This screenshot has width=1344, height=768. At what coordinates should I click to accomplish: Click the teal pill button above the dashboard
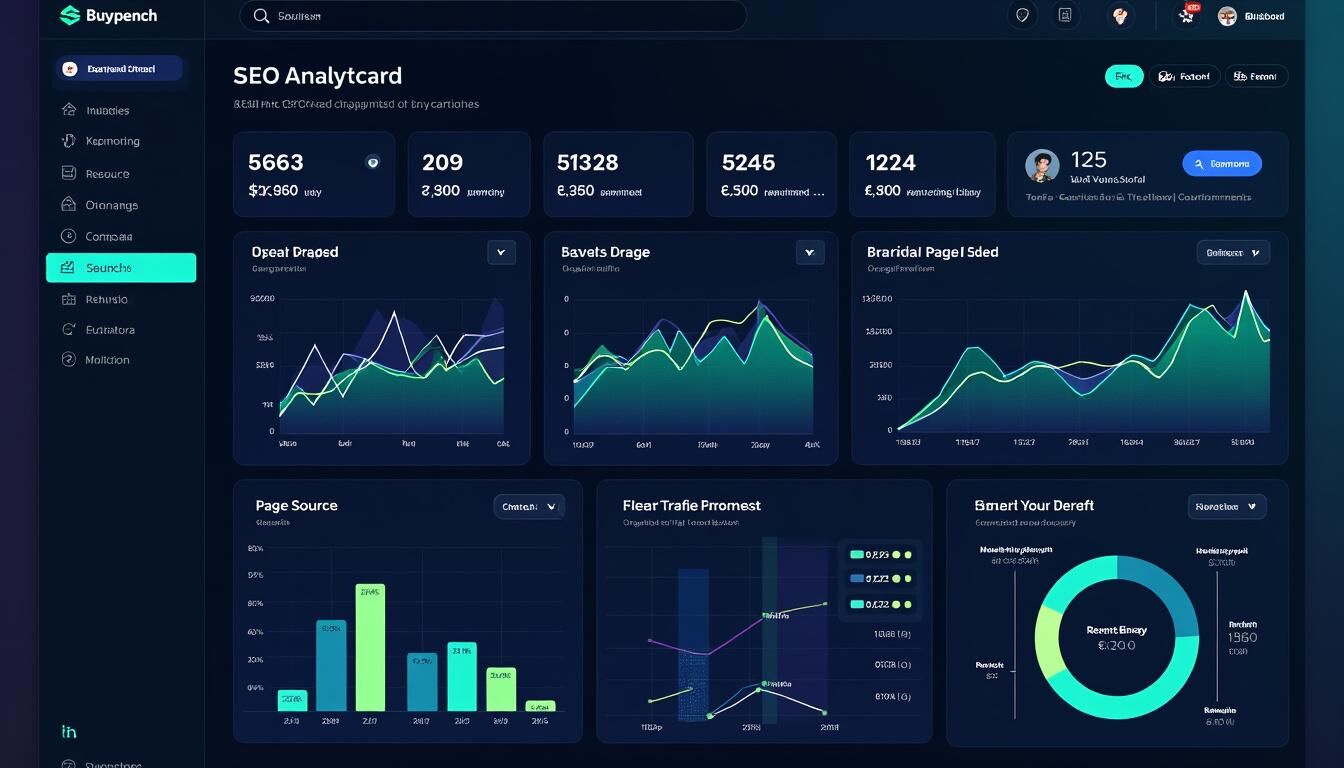click(x=1123, y=75)
